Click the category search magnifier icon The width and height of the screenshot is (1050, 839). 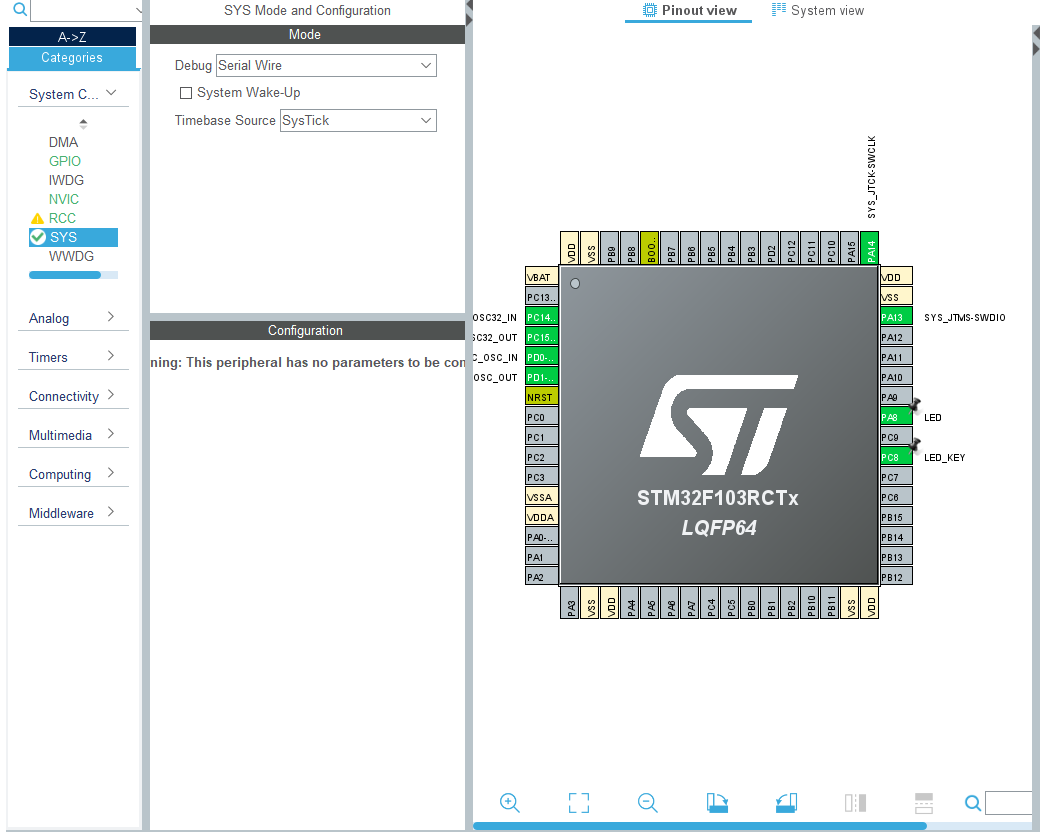click(x=20, y=9)
